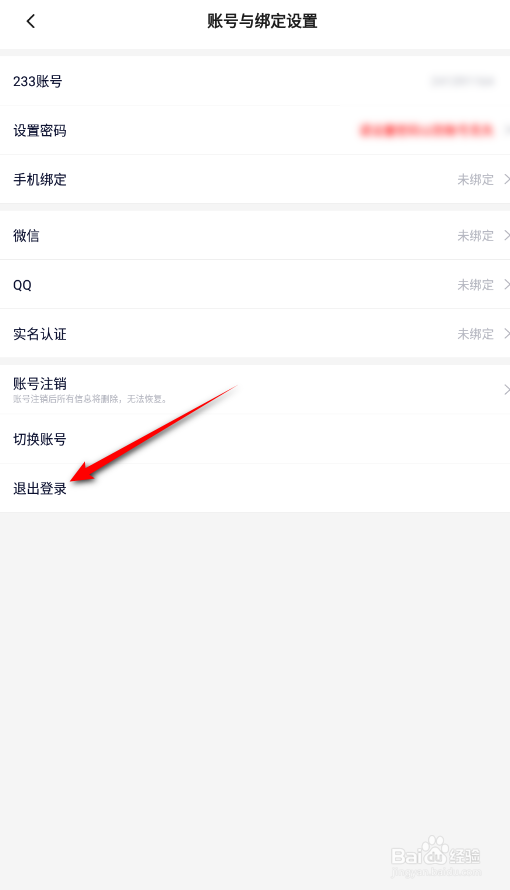Open the QQ binding row
The height and width of the screenshot is (890, 510).
tap(255, 284)
